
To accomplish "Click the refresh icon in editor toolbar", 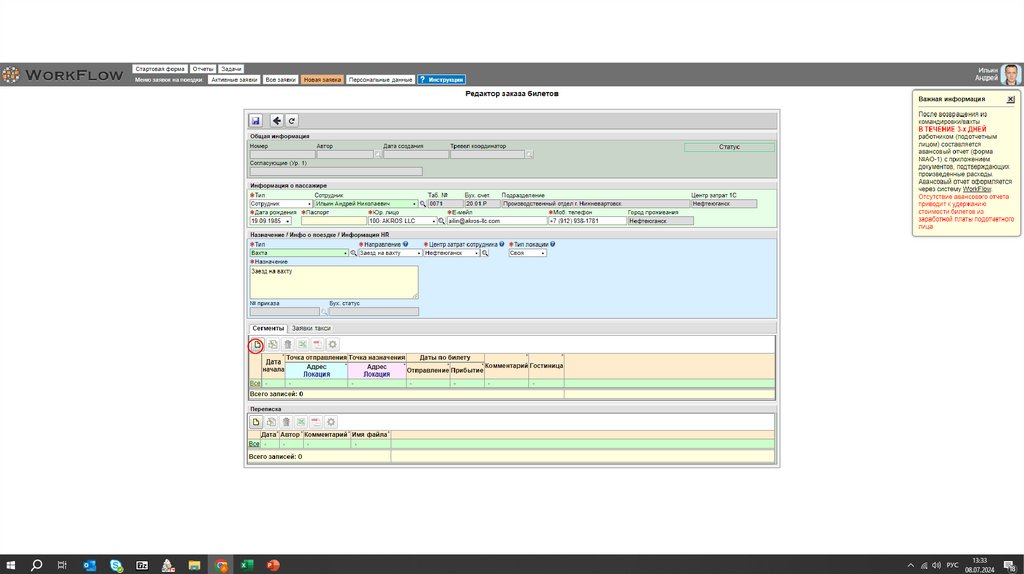I will [x=292, y=119].
